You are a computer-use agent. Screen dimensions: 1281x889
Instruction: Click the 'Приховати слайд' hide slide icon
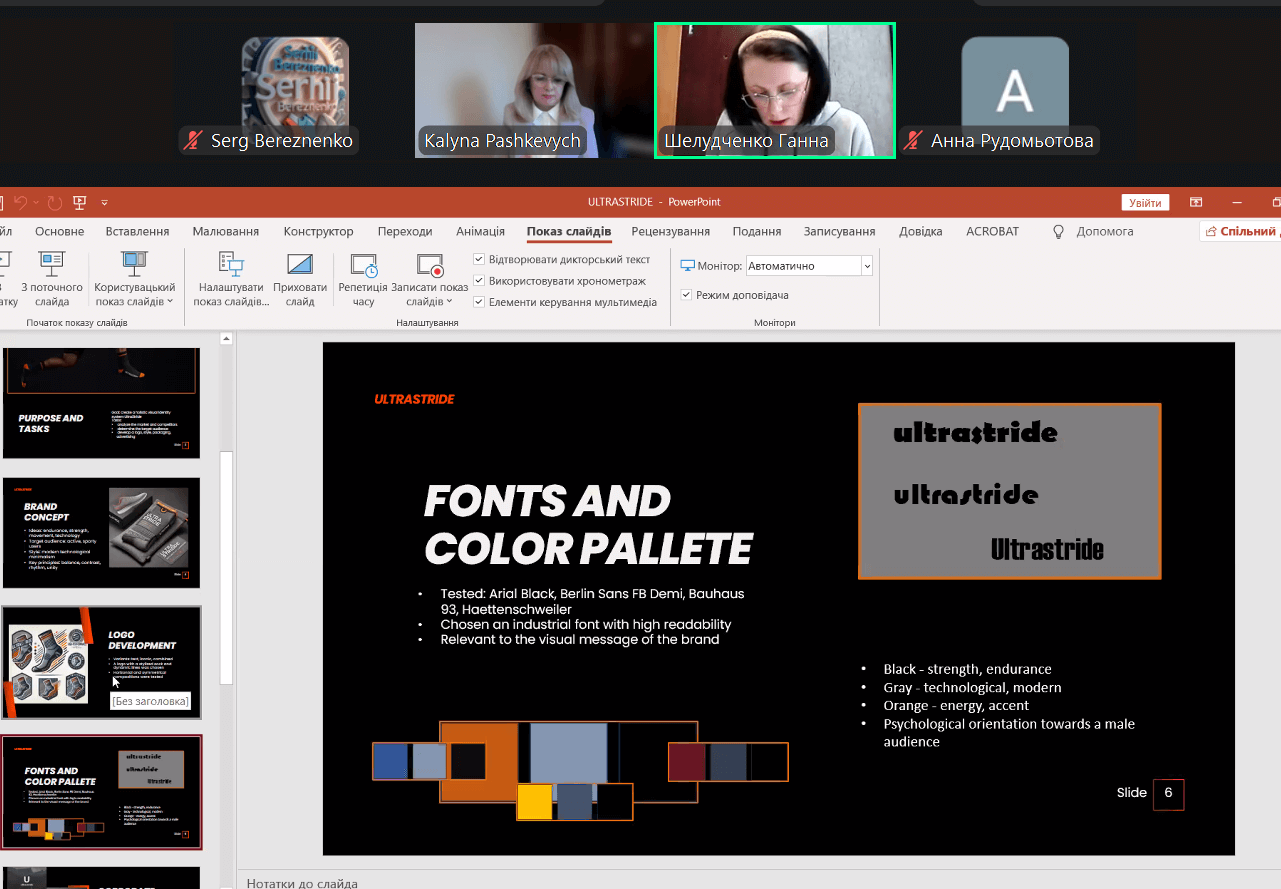[x=300, y=265]
